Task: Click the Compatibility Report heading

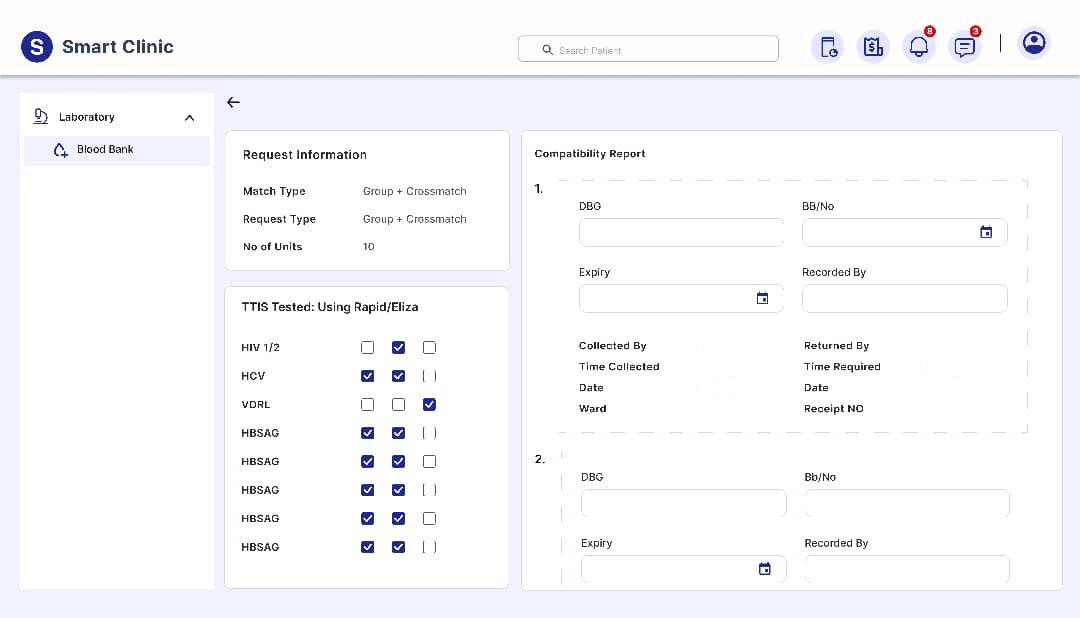Action: click(590, 154)
